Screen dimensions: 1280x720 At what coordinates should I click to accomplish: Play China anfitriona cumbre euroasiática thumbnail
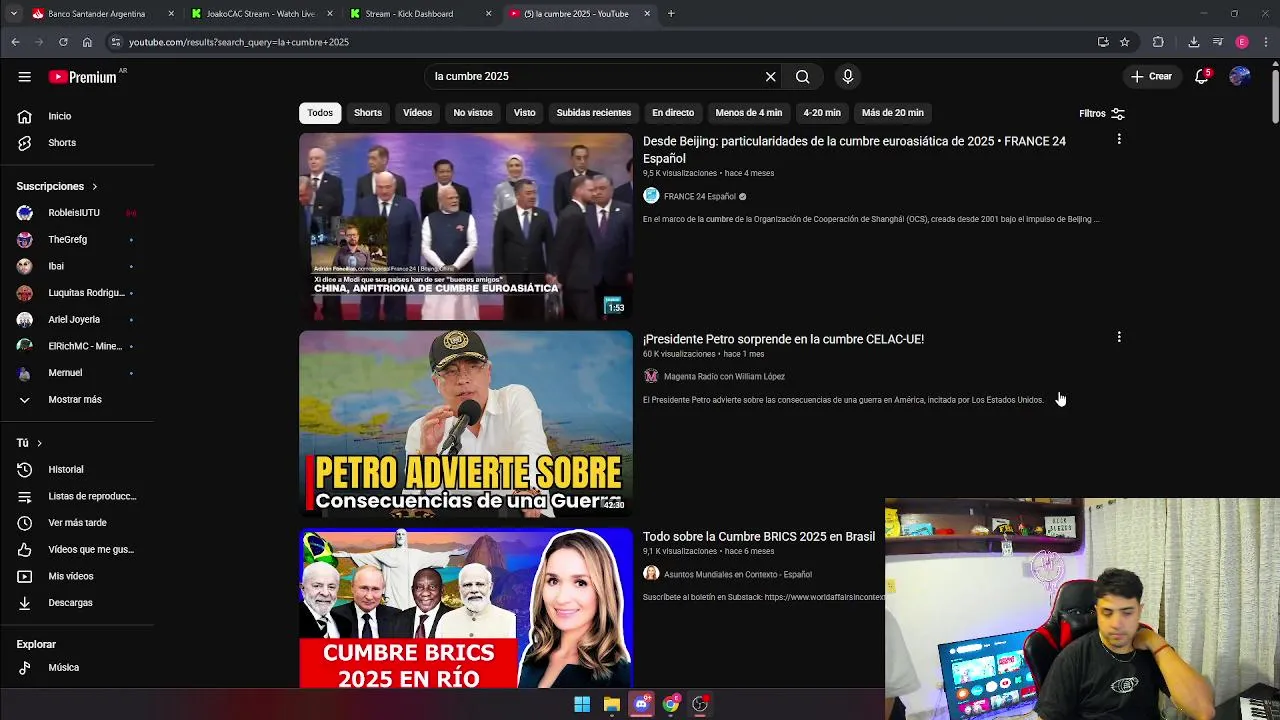pyautogui.click(x=466, y=227)
